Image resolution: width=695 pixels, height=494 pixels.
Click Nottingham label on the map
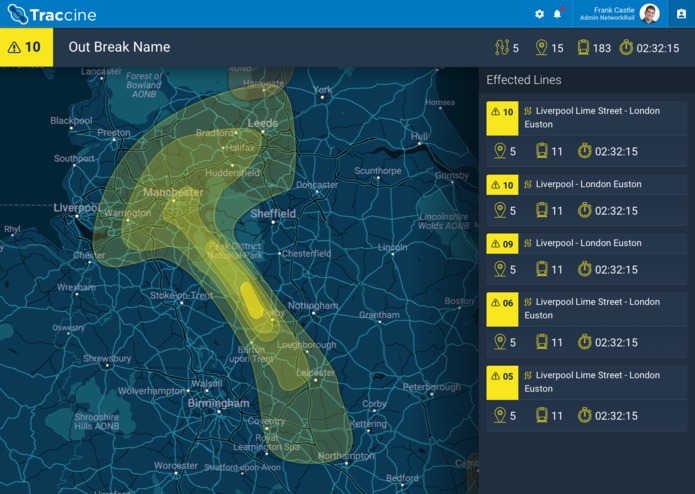point(313,305)
